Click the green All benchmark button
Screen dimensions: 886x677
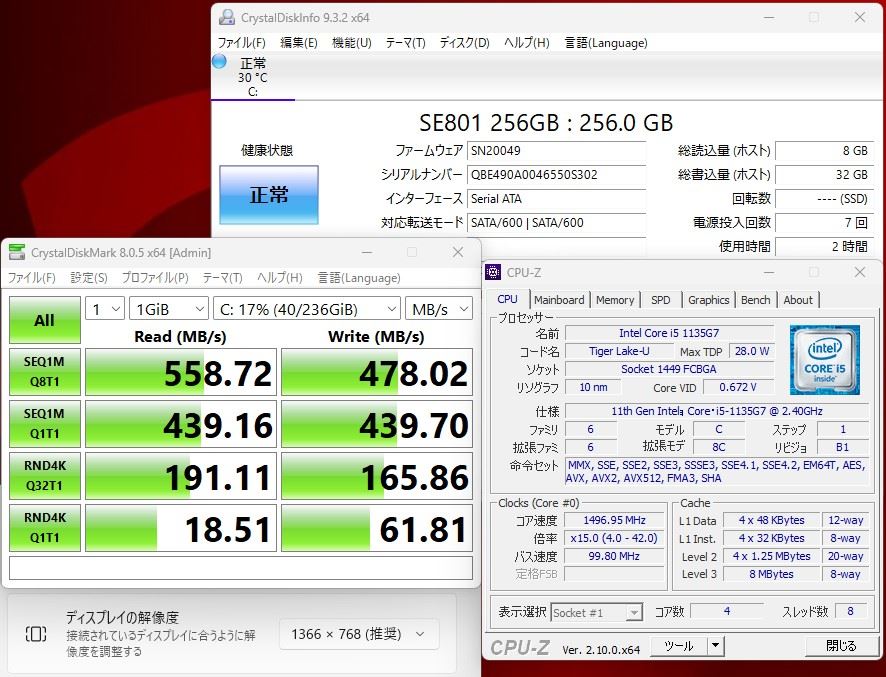[x=45, y=320]
